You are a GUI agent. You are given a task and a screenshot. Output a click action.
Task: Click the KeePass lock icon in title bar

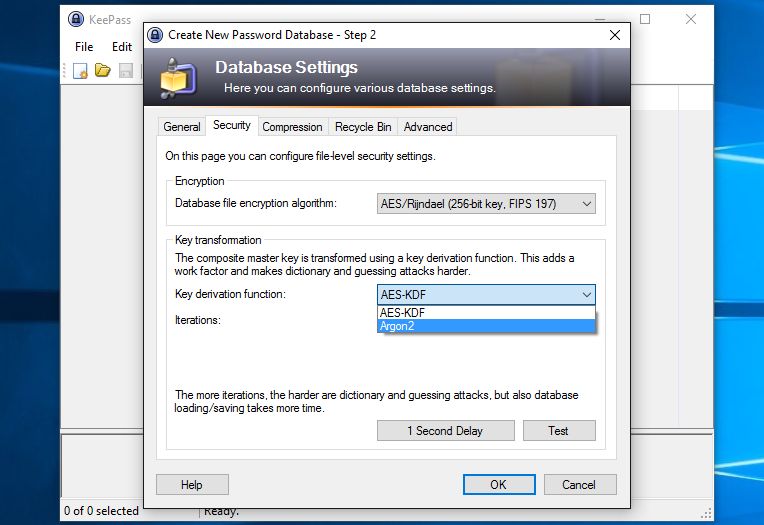click(76, 19)
